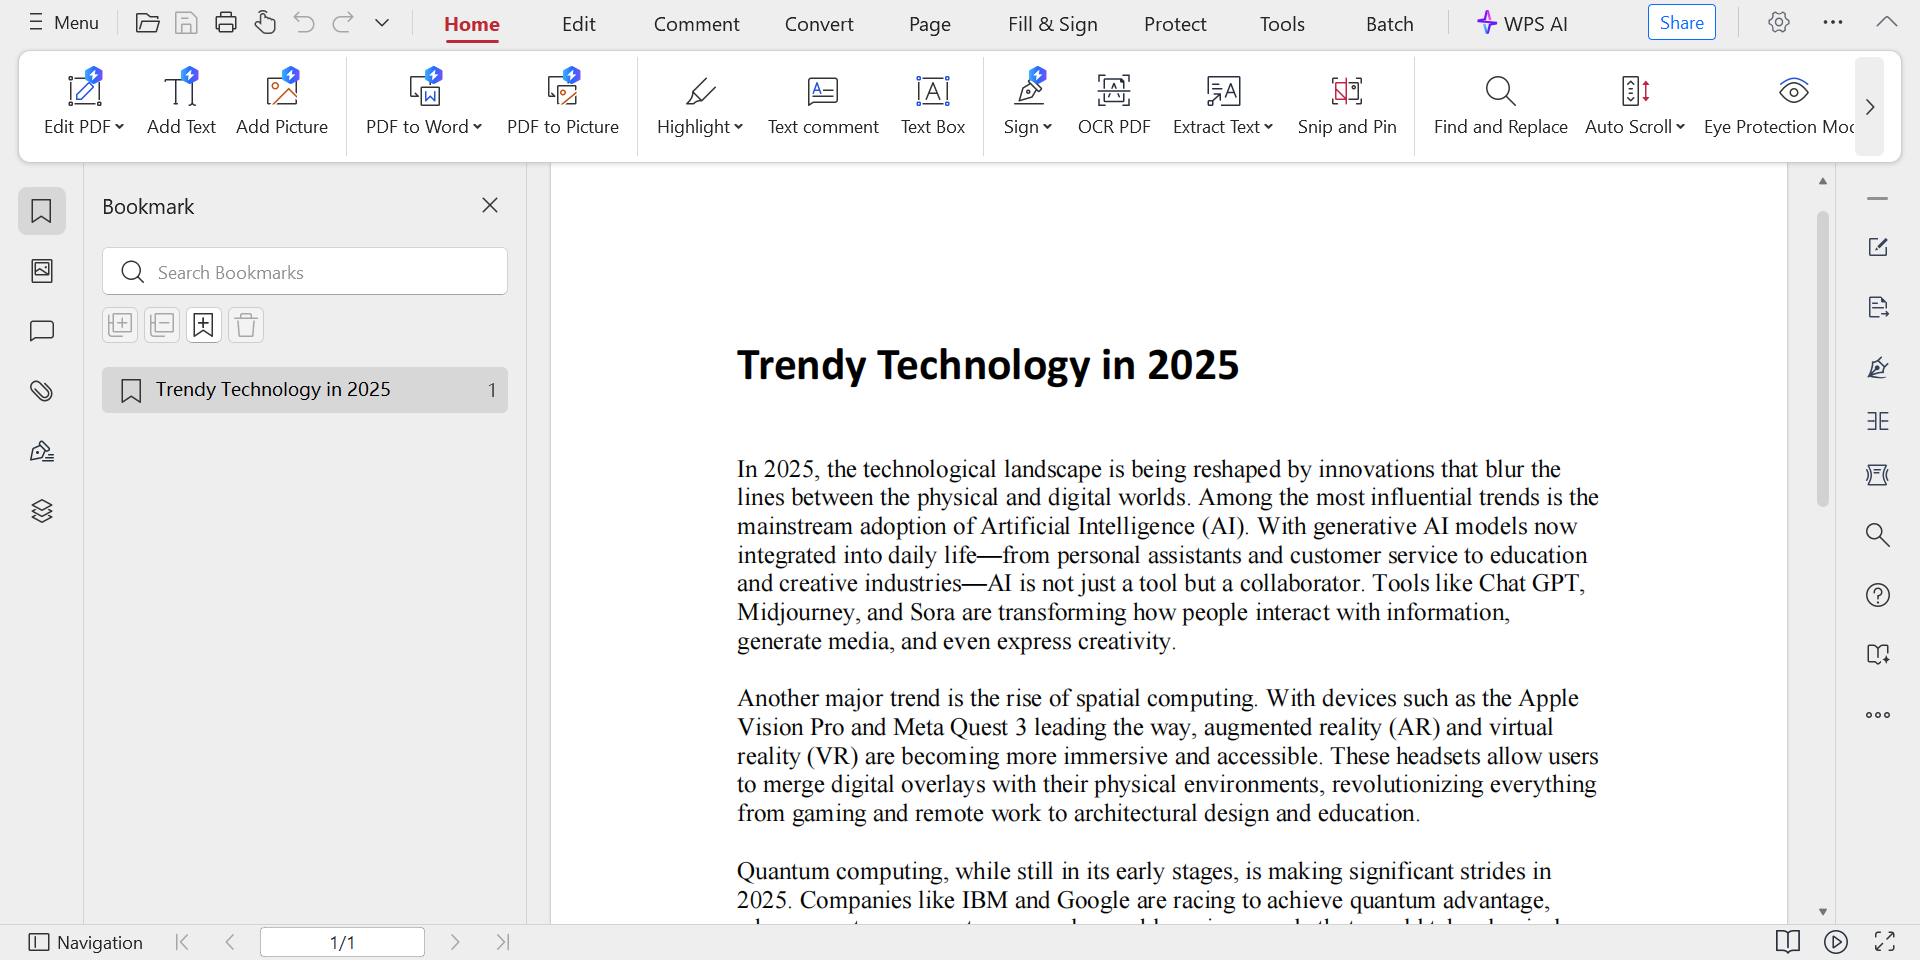Switch to the Home tab

tap(472, 24)
